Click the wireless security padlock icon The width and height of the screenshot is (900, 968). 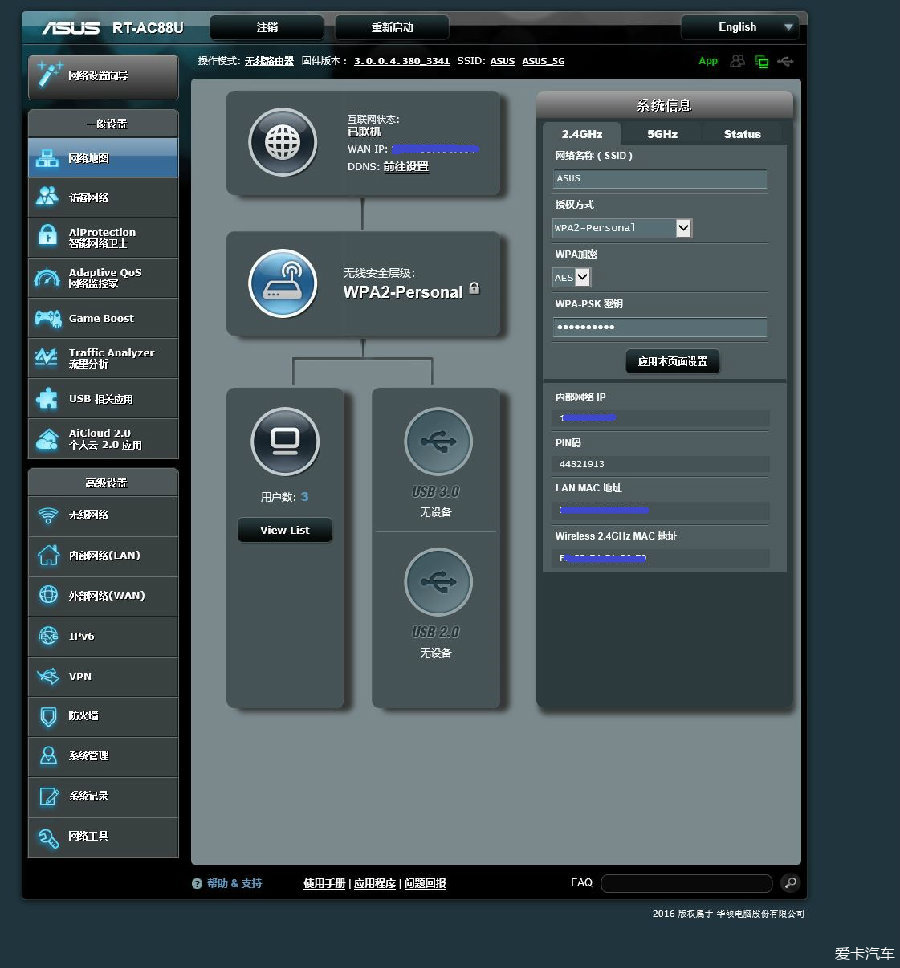pyautogui.click(x=474, y=288)
